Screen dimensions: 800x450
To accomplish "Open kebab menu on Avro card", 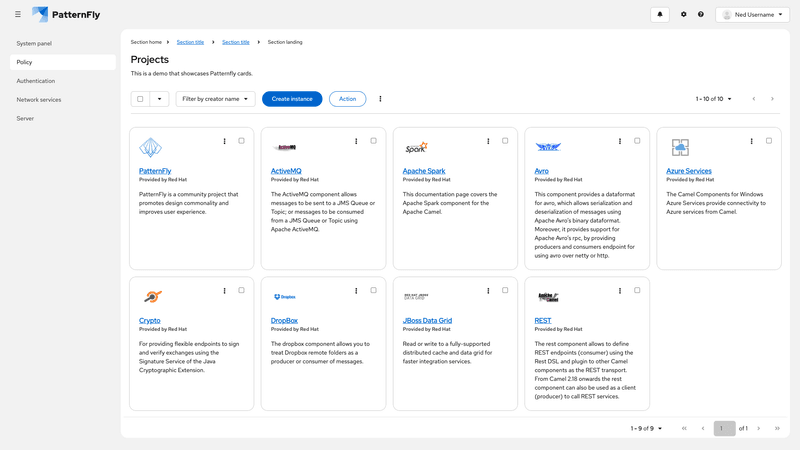I will point(620,141).
